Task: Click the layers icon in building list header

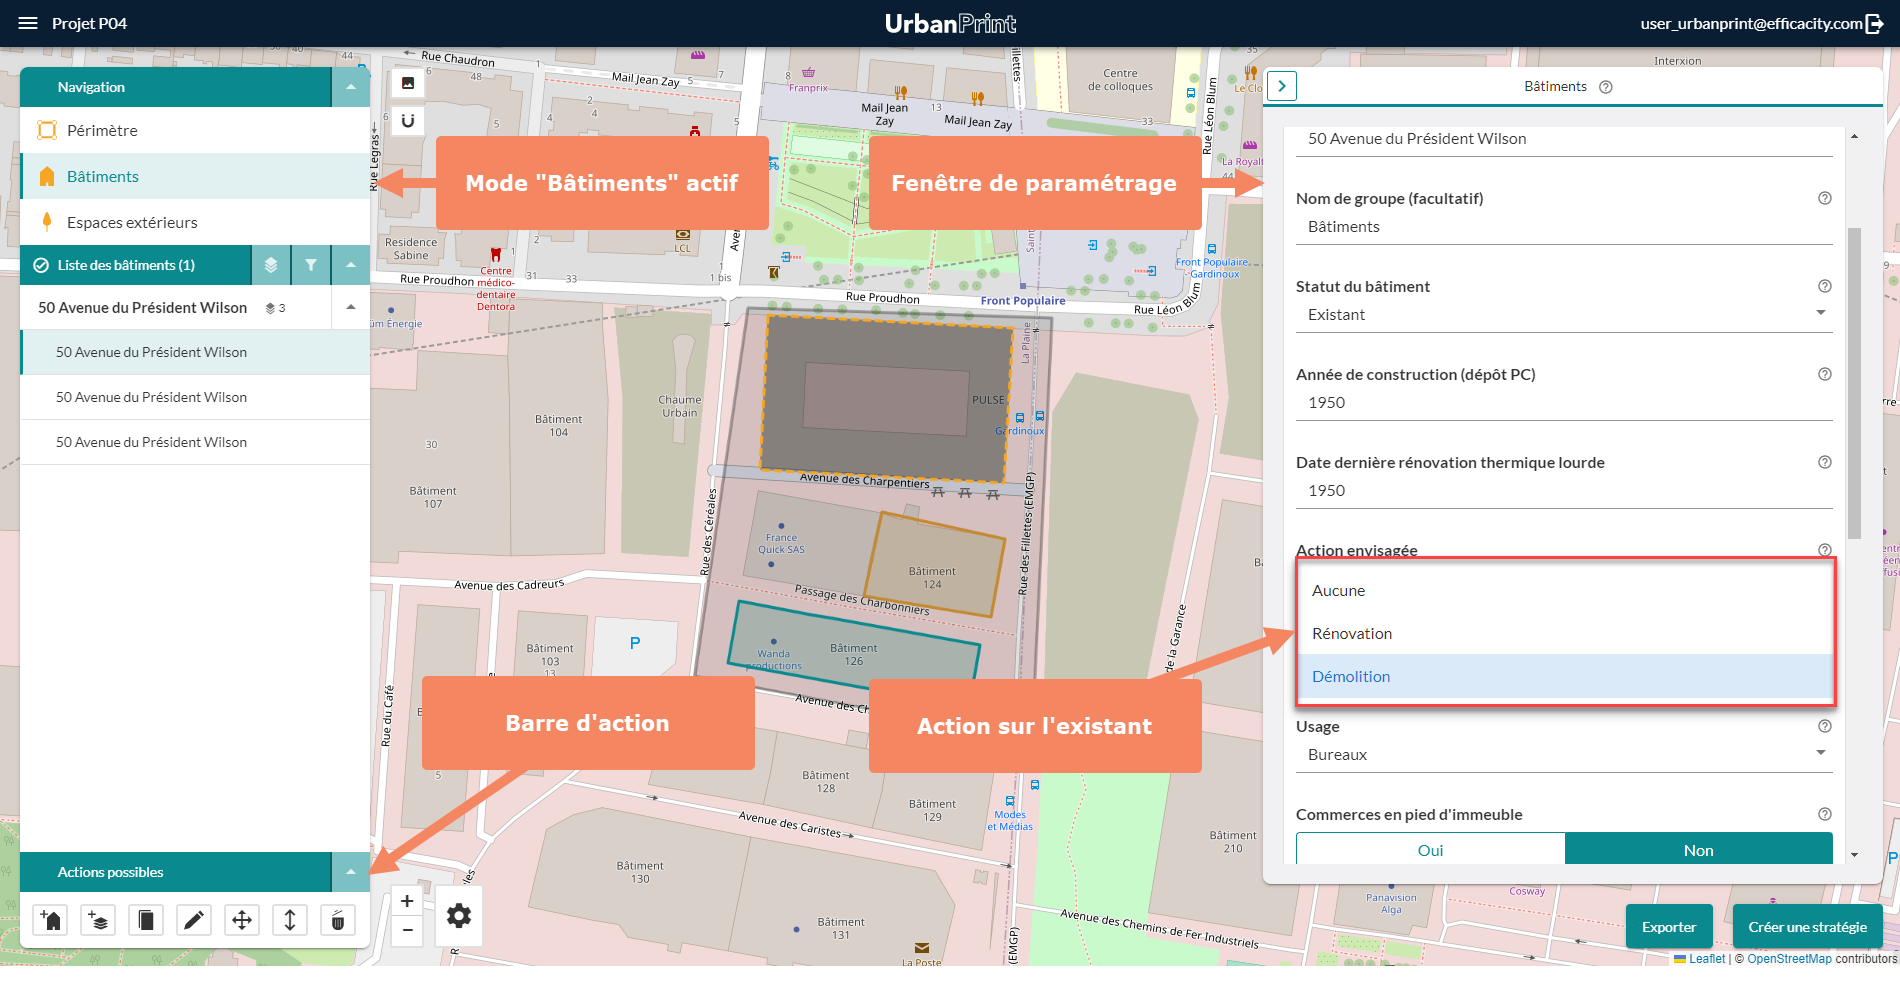Action: click(271, 265)
